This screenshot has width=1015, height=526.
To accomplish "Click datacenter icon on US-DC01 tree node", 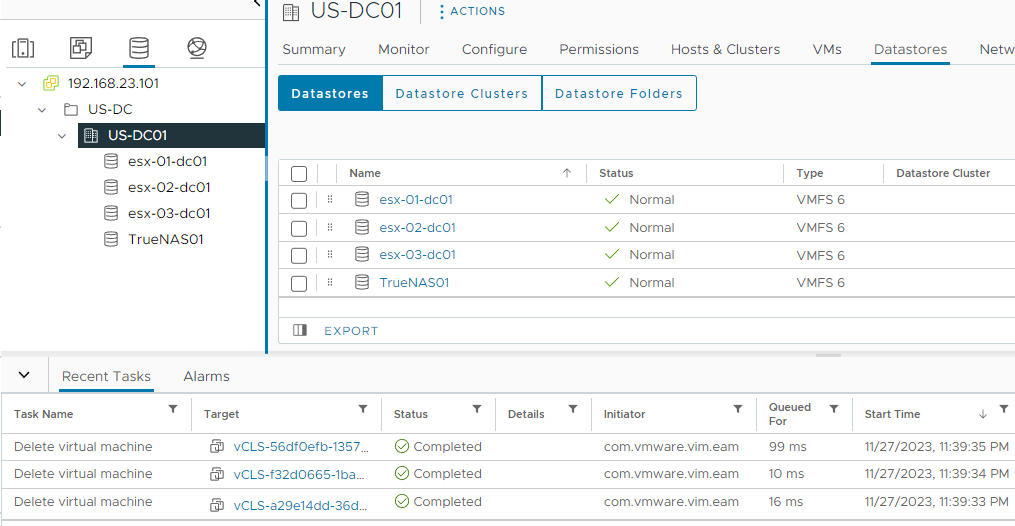I will [91, 135].
